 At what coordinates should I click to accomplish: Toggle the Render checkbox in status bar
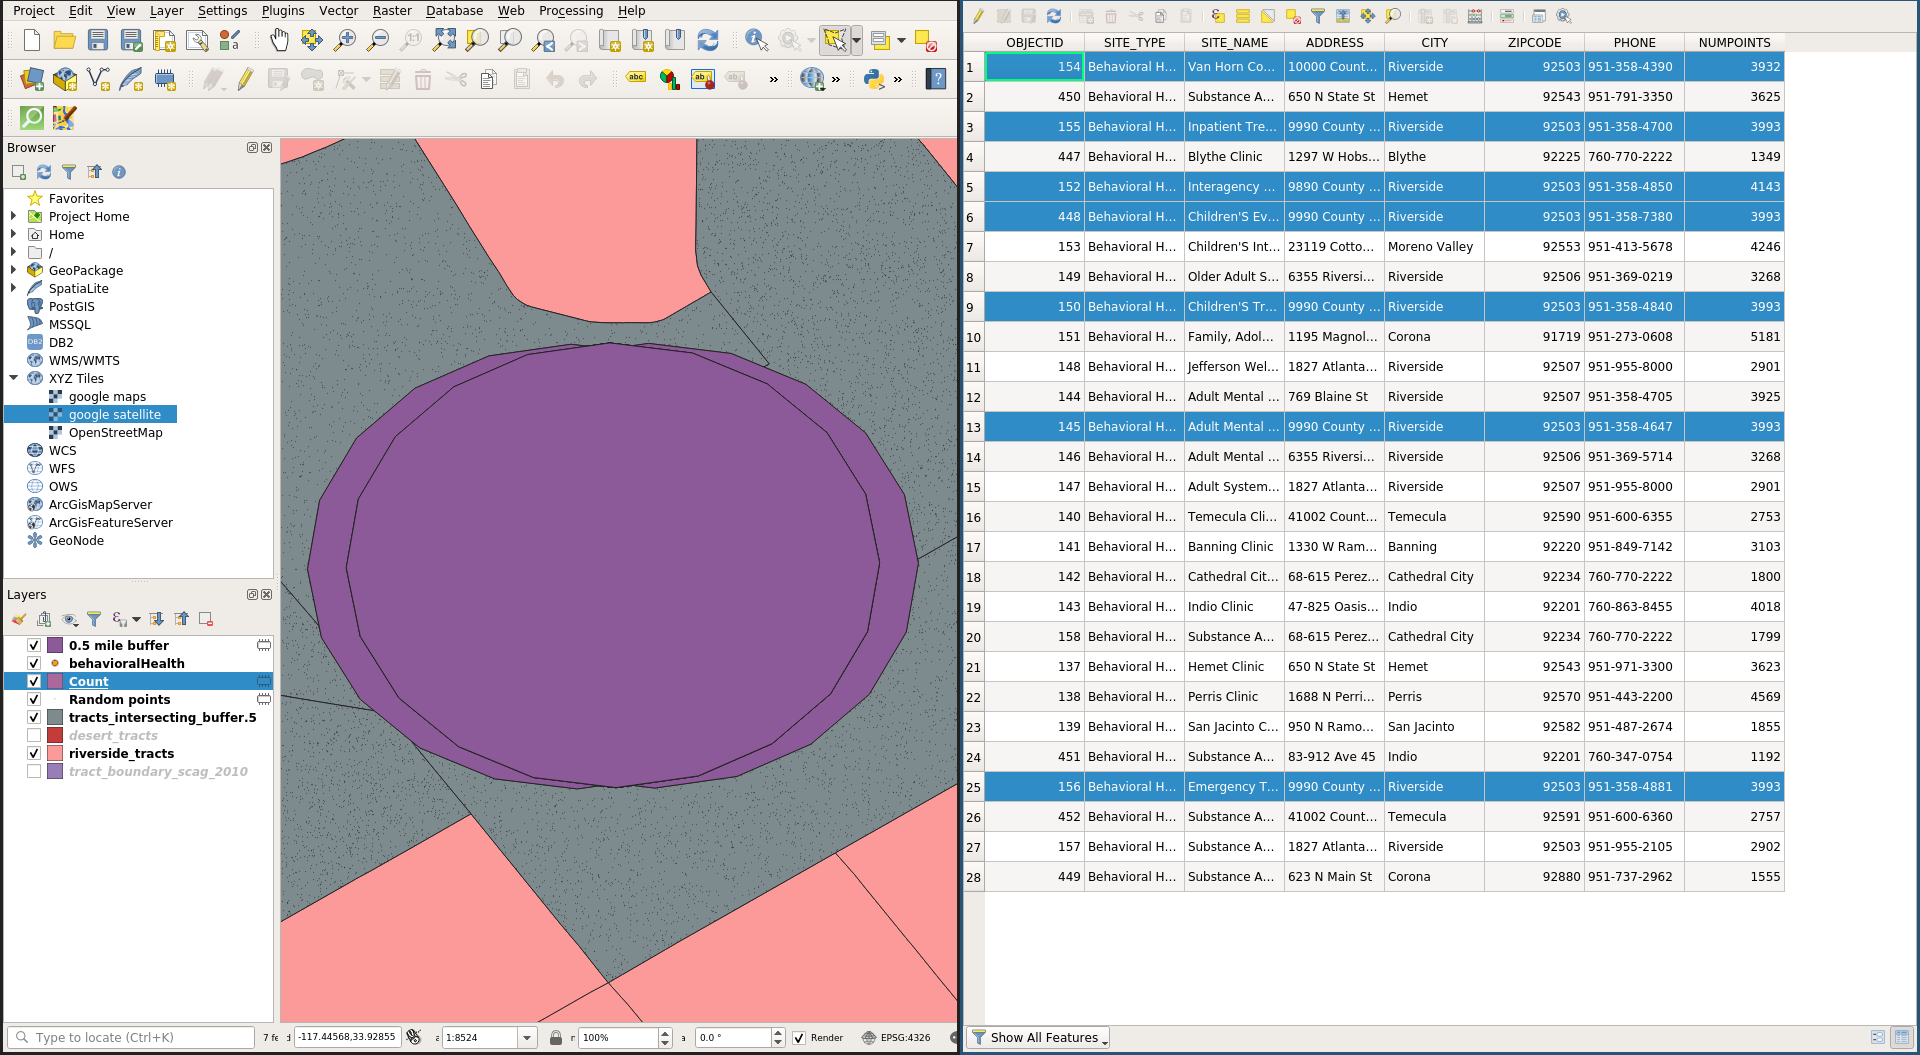point(799,1038)
